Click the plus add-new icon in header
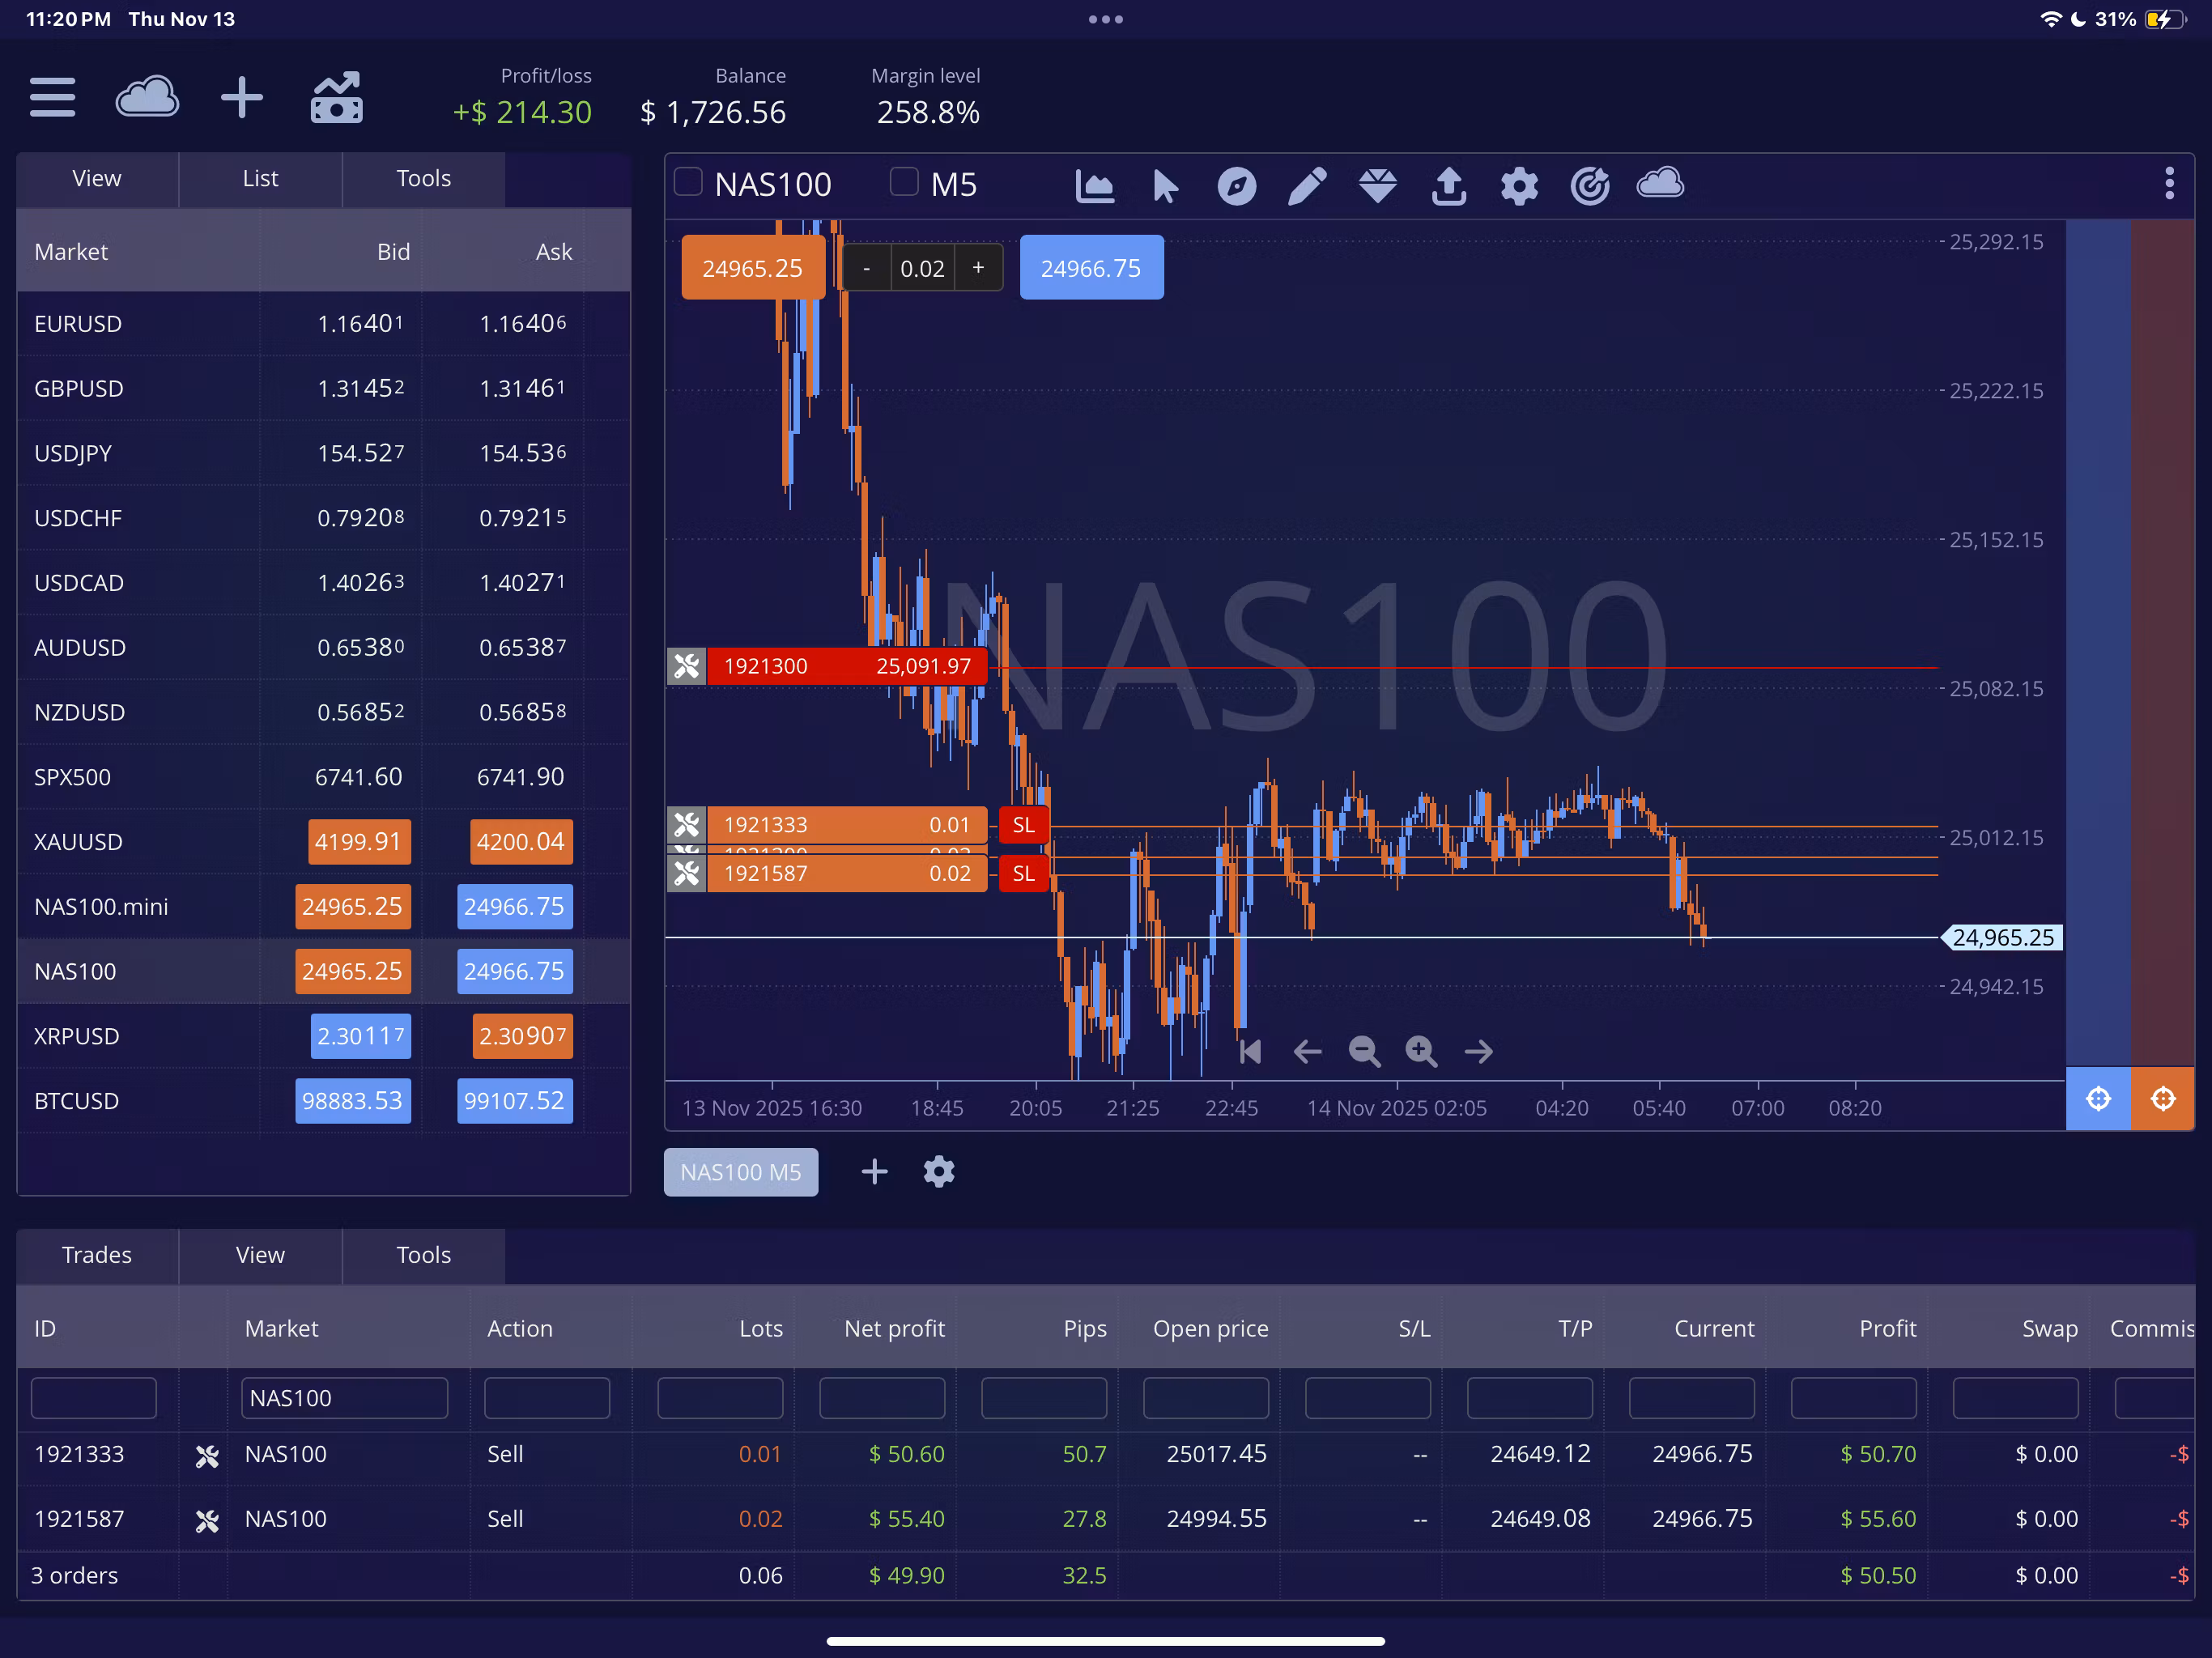This screenshot has height=1658, width=2212. tap(242, 97)
